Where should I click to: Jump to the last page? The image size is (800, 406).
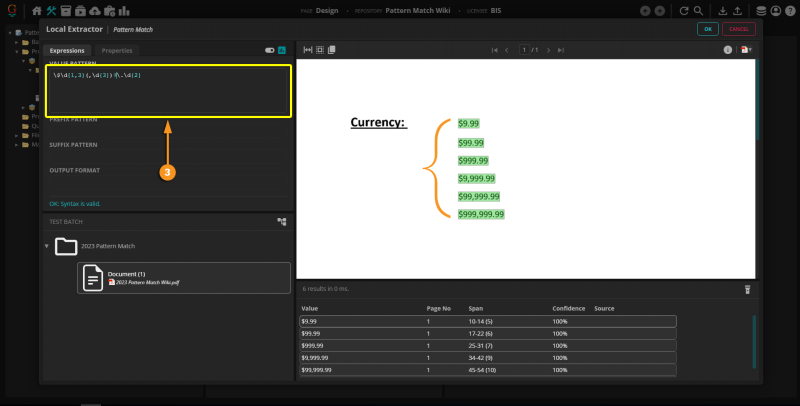click(x=561, y=50)
